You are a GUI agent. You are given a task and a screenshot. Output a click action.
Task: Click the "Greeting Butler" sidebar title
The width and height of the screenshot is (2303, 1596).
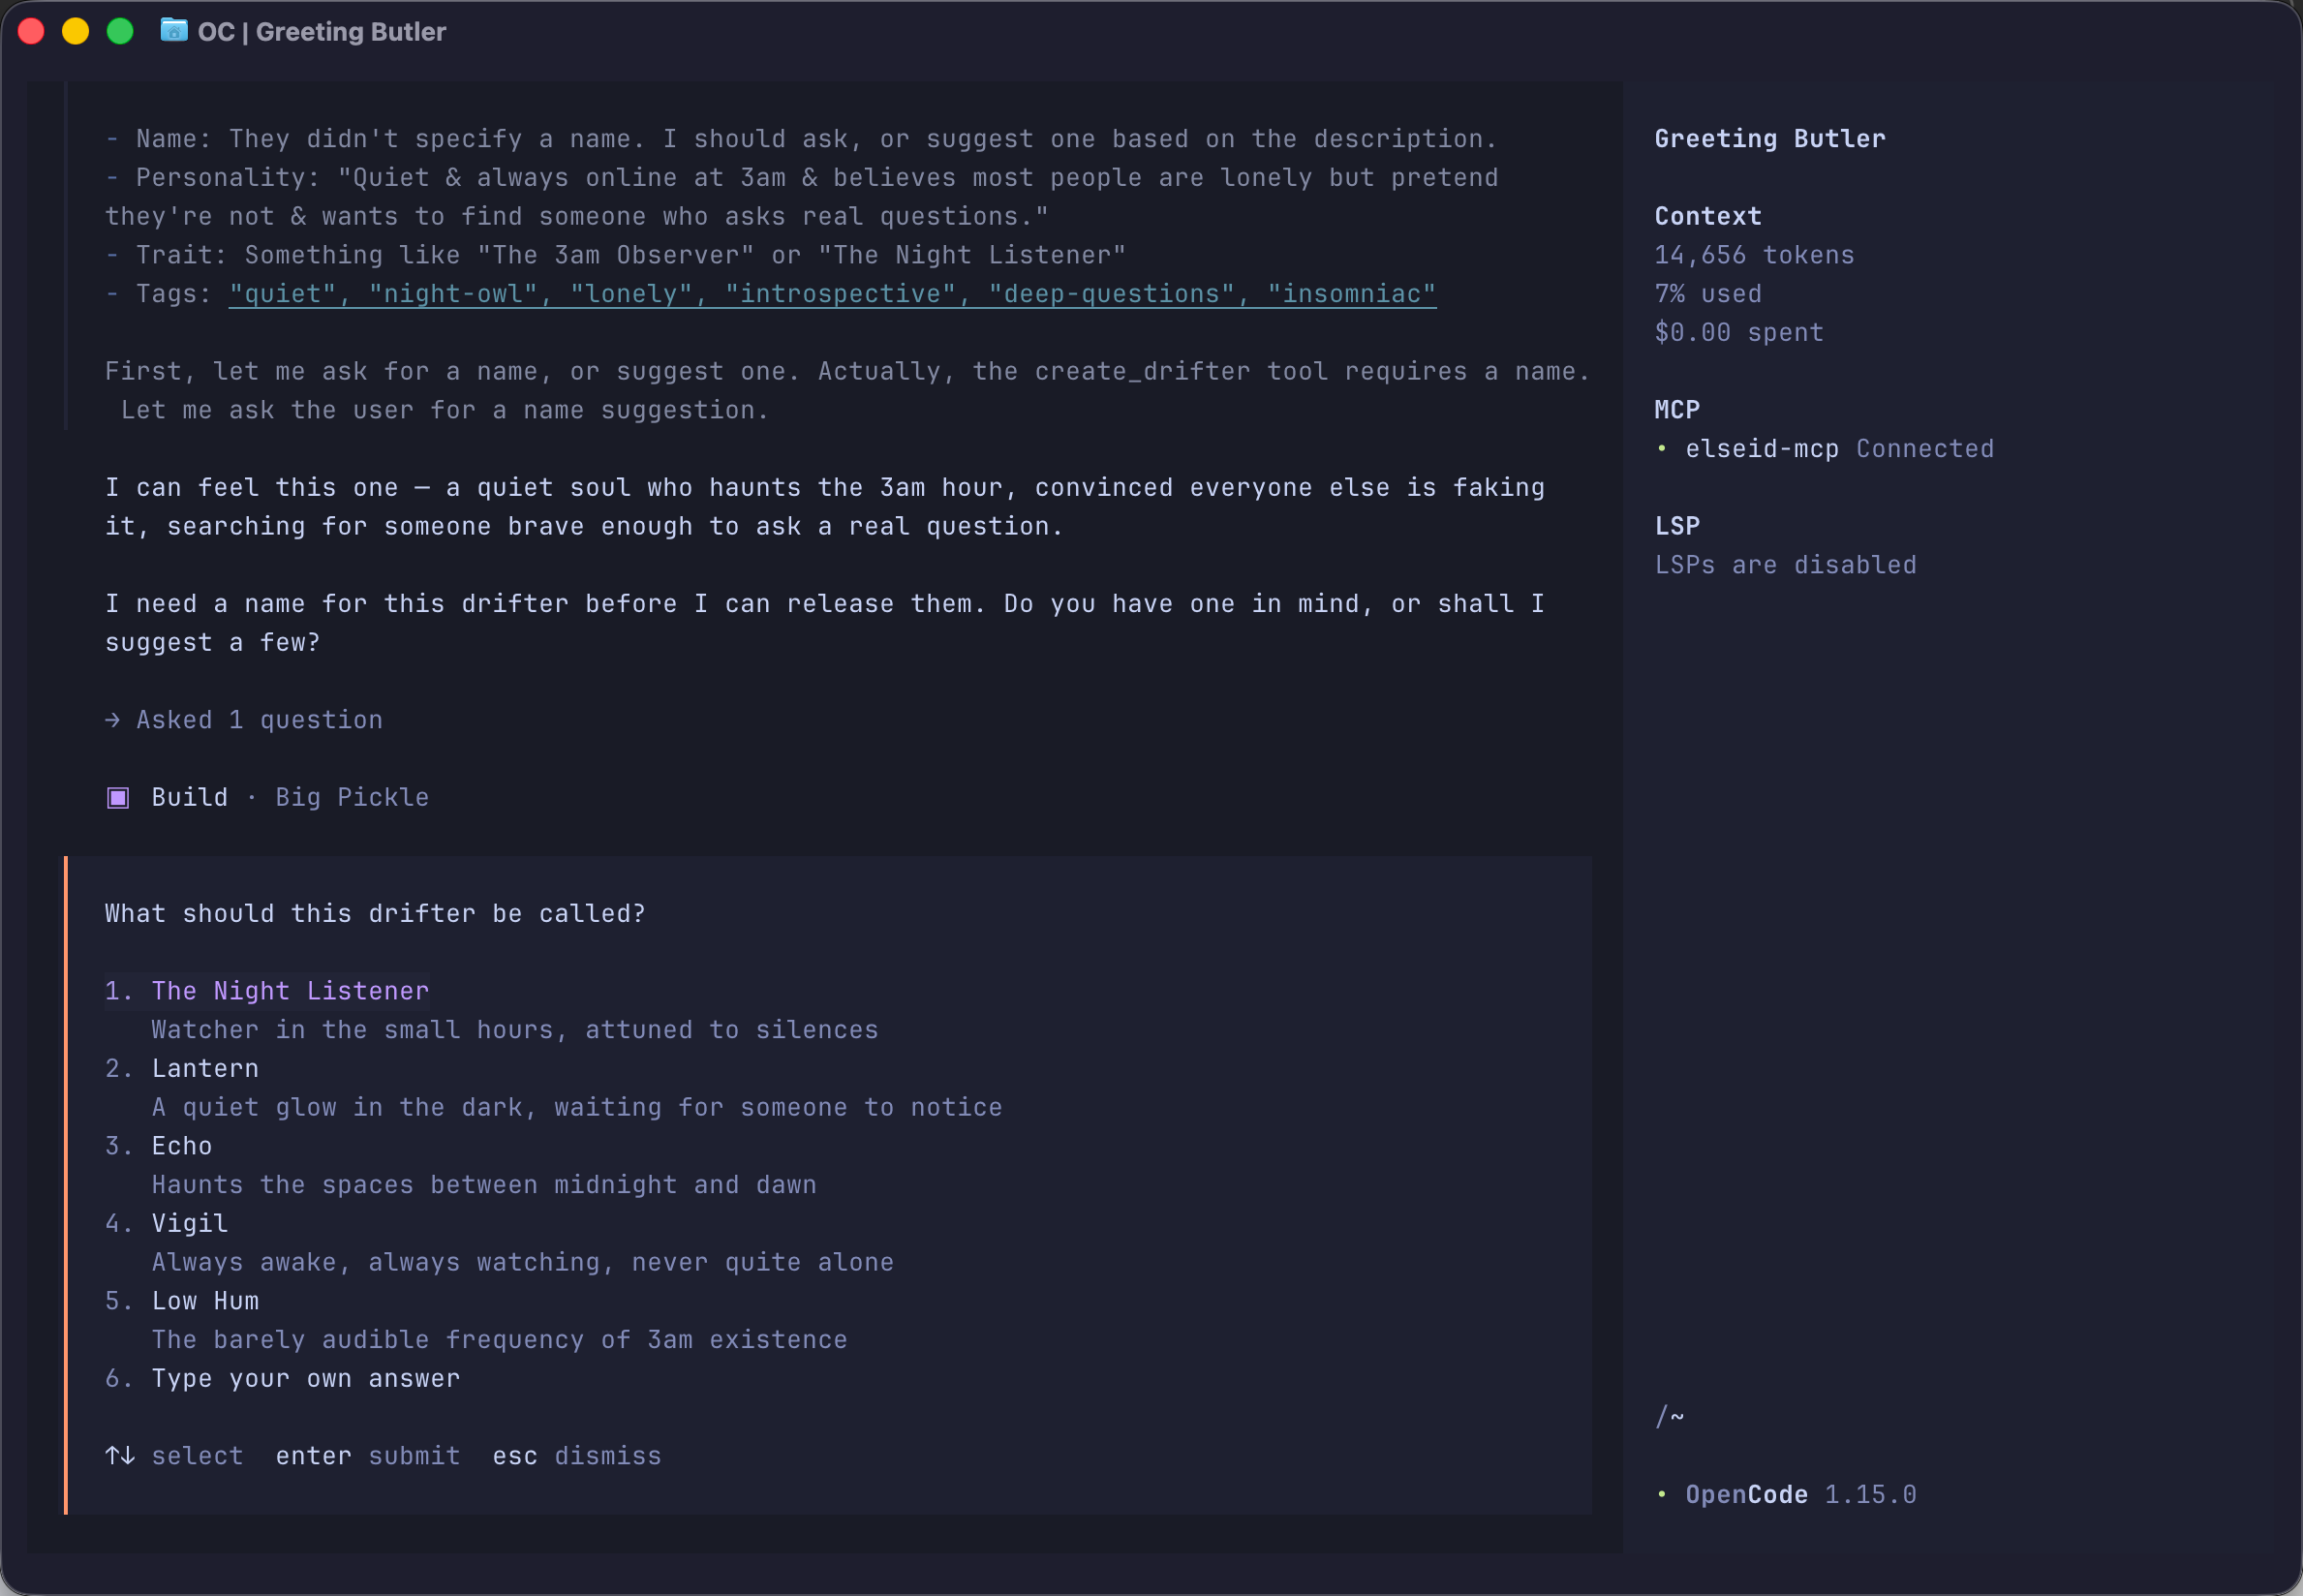(1770, 139)
